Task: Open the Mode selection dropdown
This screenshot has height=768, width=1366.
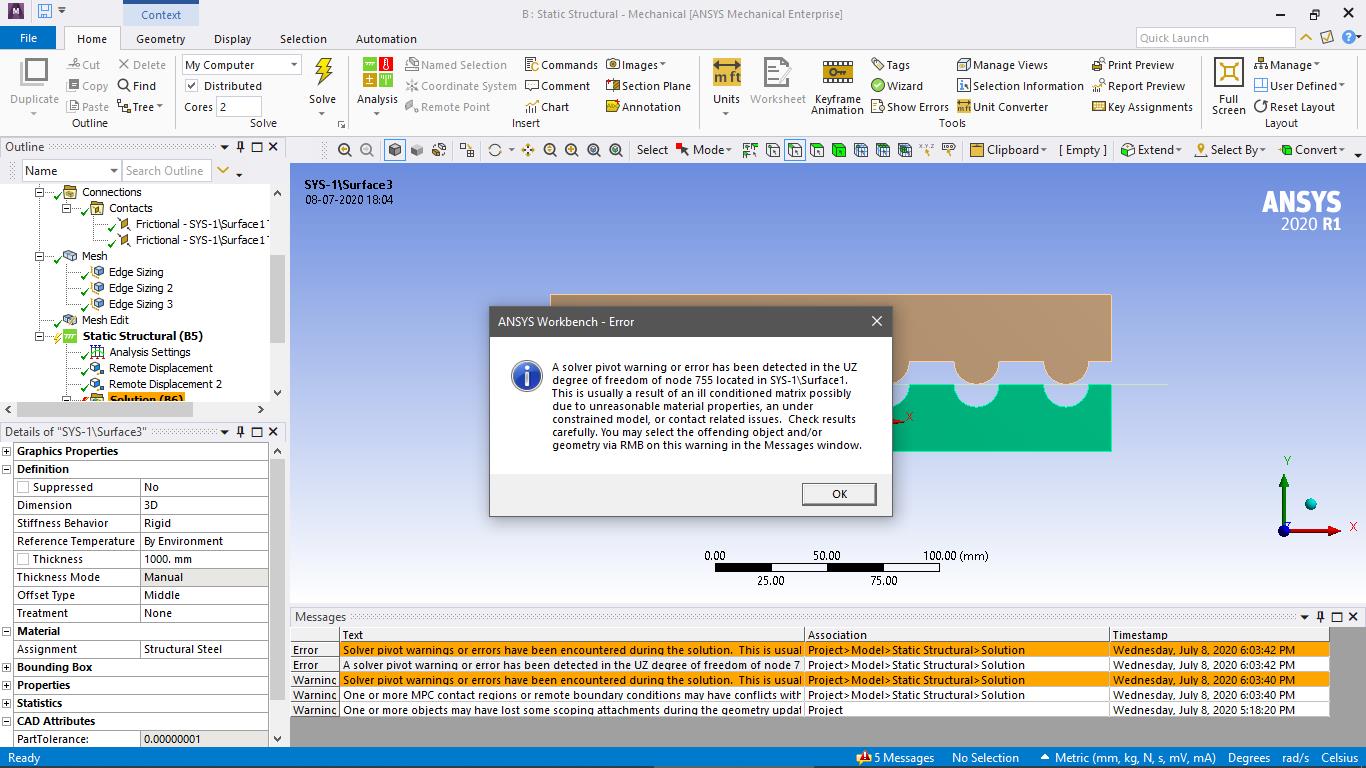Action: tap(704, 150)
